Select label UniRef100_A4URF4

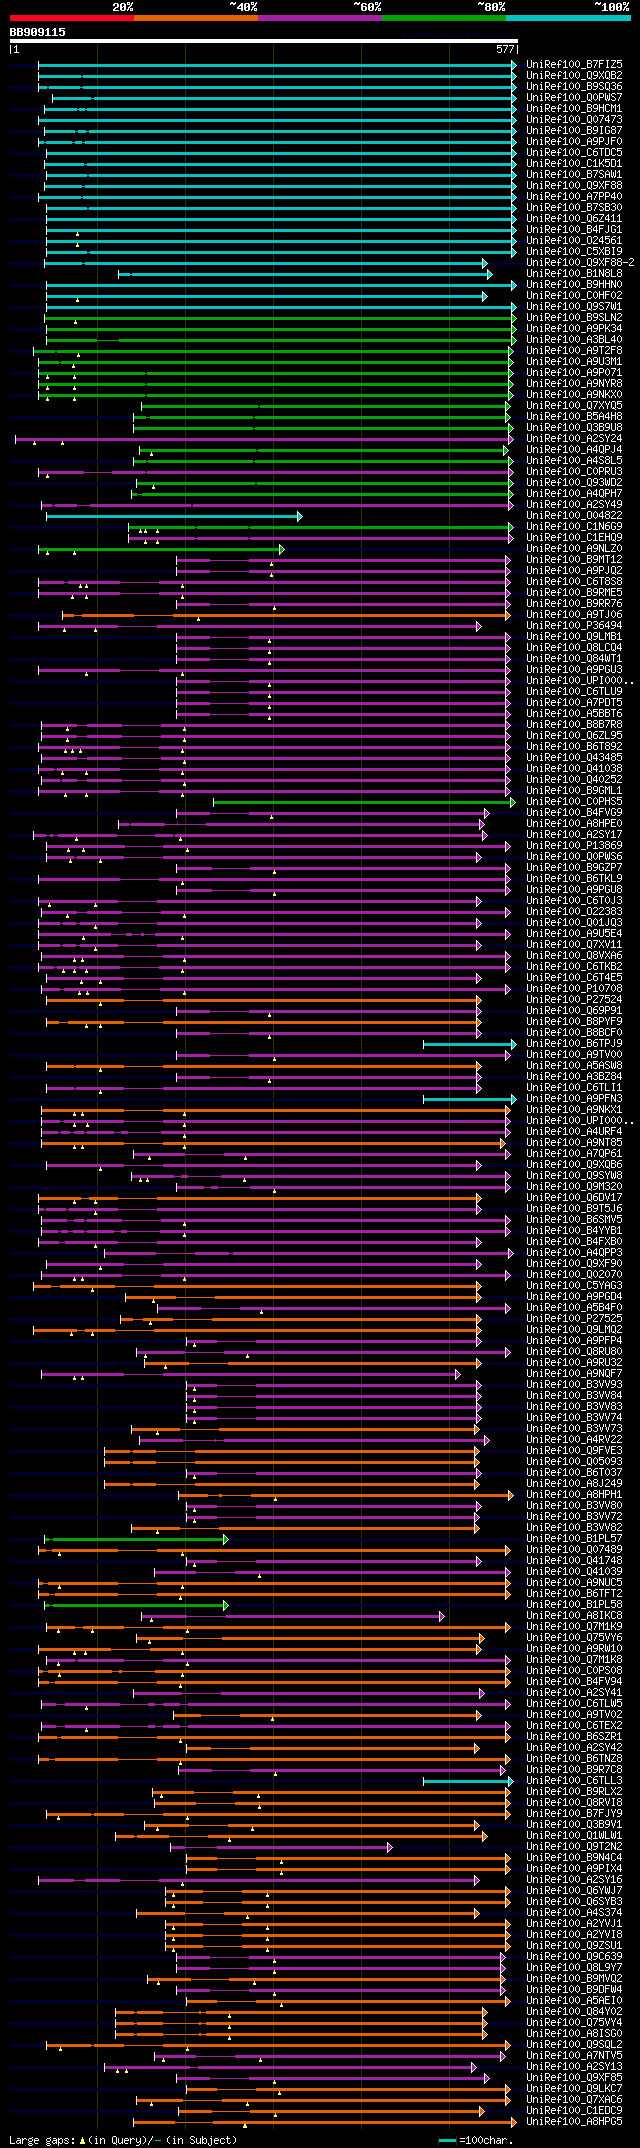coord(574,1131)
